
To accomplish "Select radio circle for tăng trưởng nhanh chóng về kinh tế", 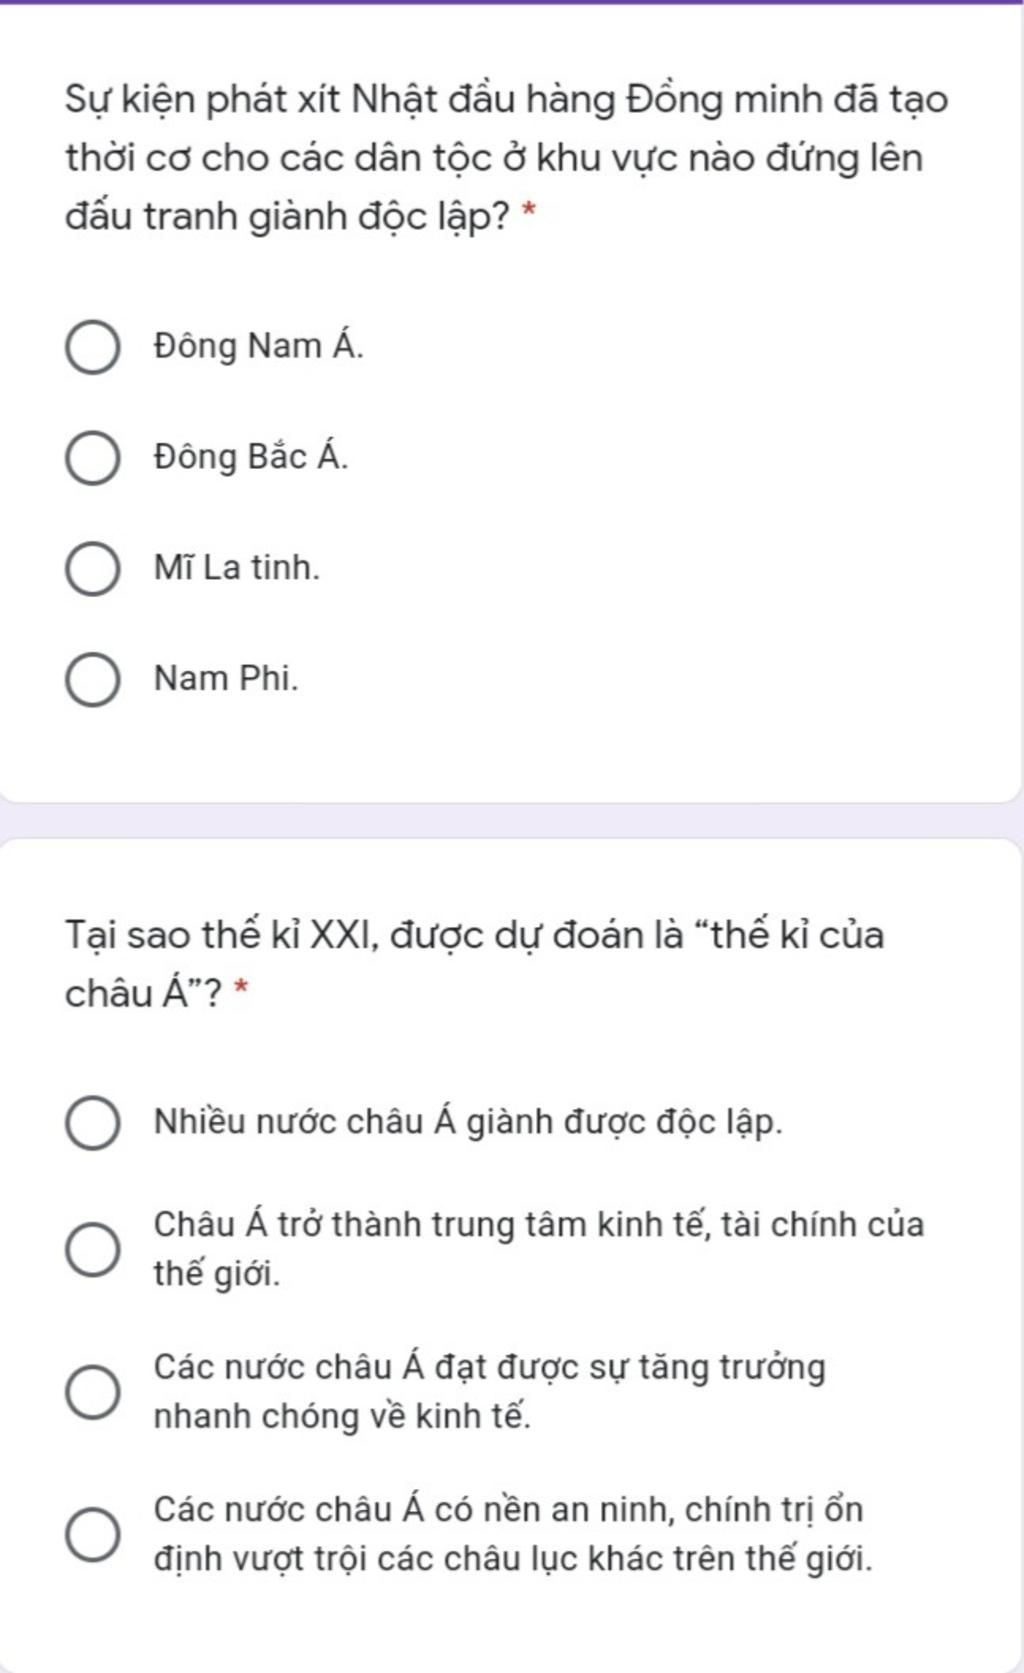I will (x=93, y=1391).
